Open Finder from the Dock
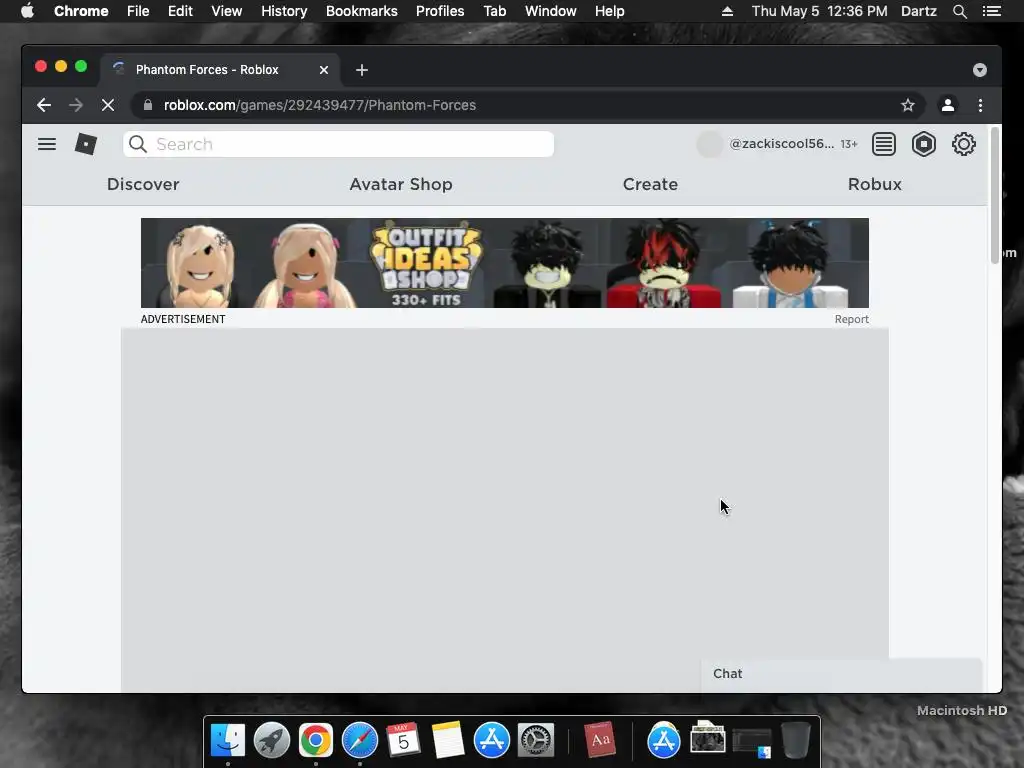1024x768 pixels. click(x=228, y=741)
